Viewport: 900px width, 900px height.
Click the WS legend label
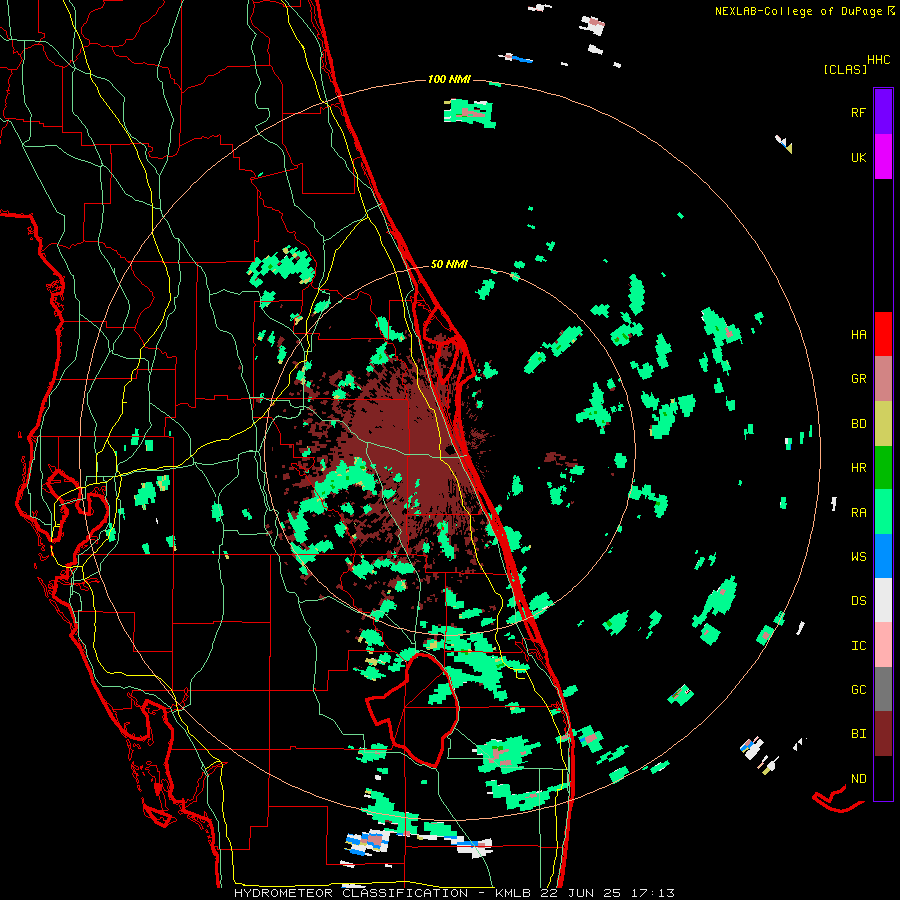click(x=858, y=557)
